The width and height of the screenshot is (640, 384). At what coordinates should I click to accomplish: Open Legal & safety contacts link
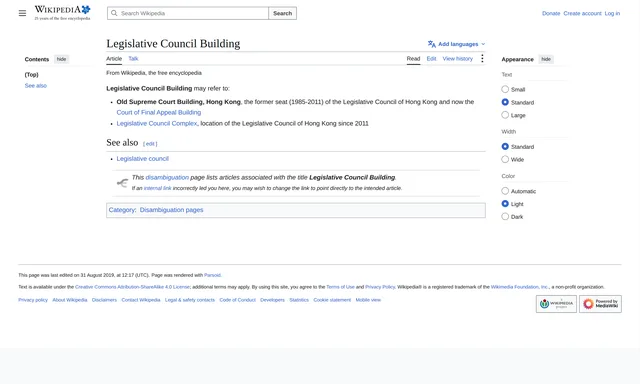190,300
